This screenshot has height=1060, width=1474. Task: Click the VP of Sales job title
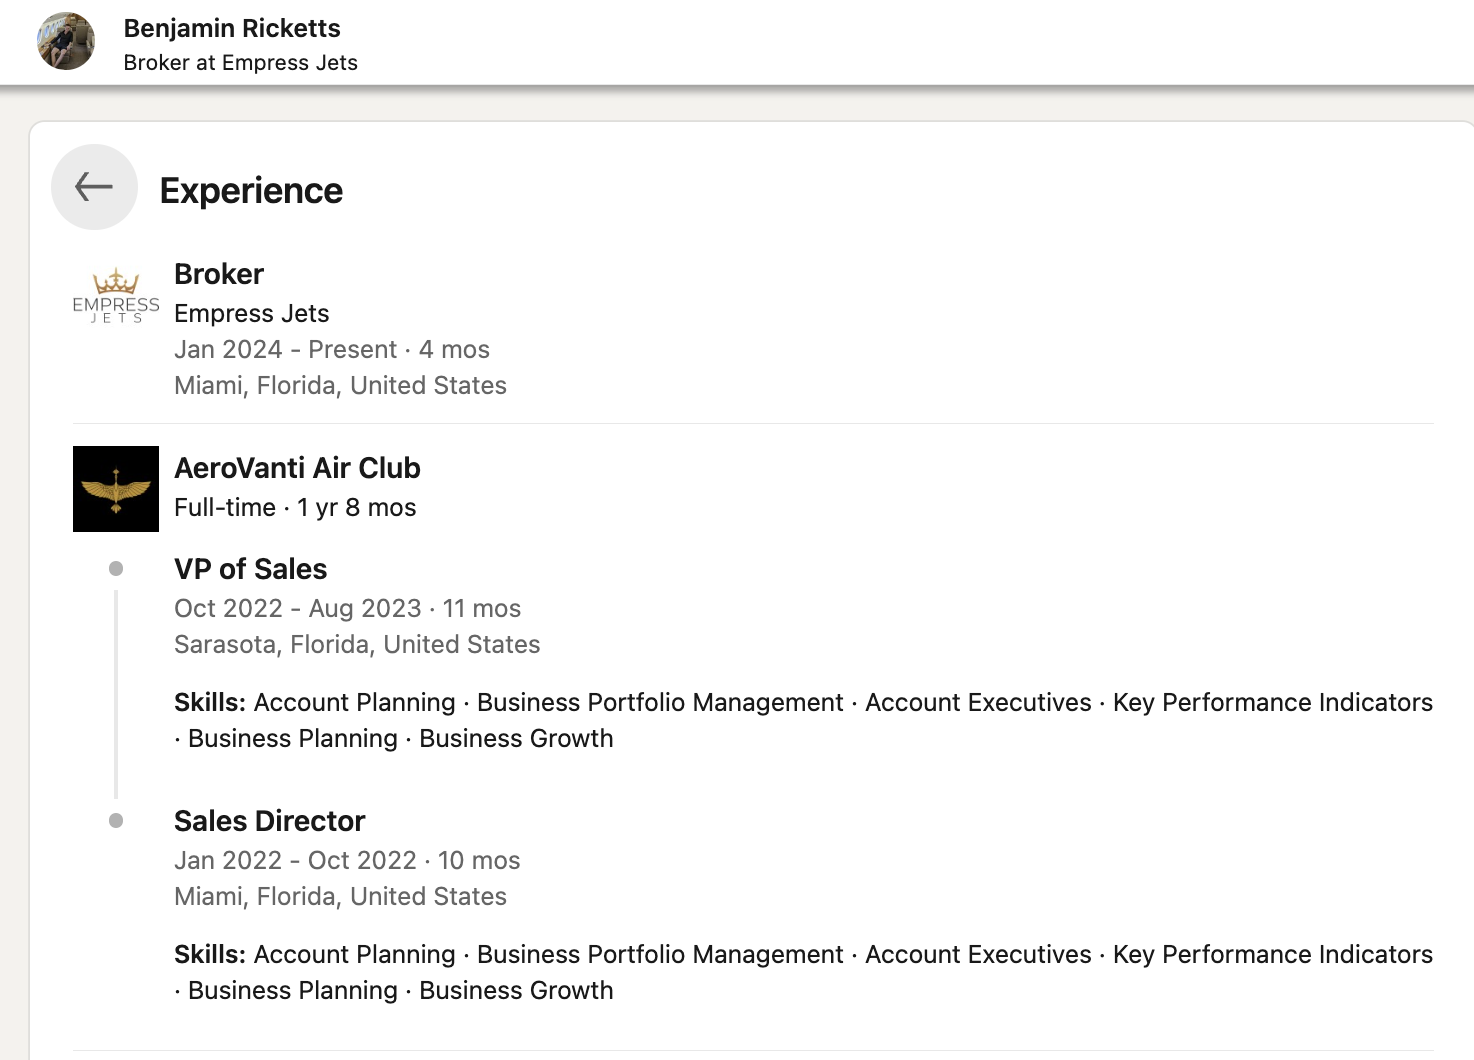coord(250,568)
